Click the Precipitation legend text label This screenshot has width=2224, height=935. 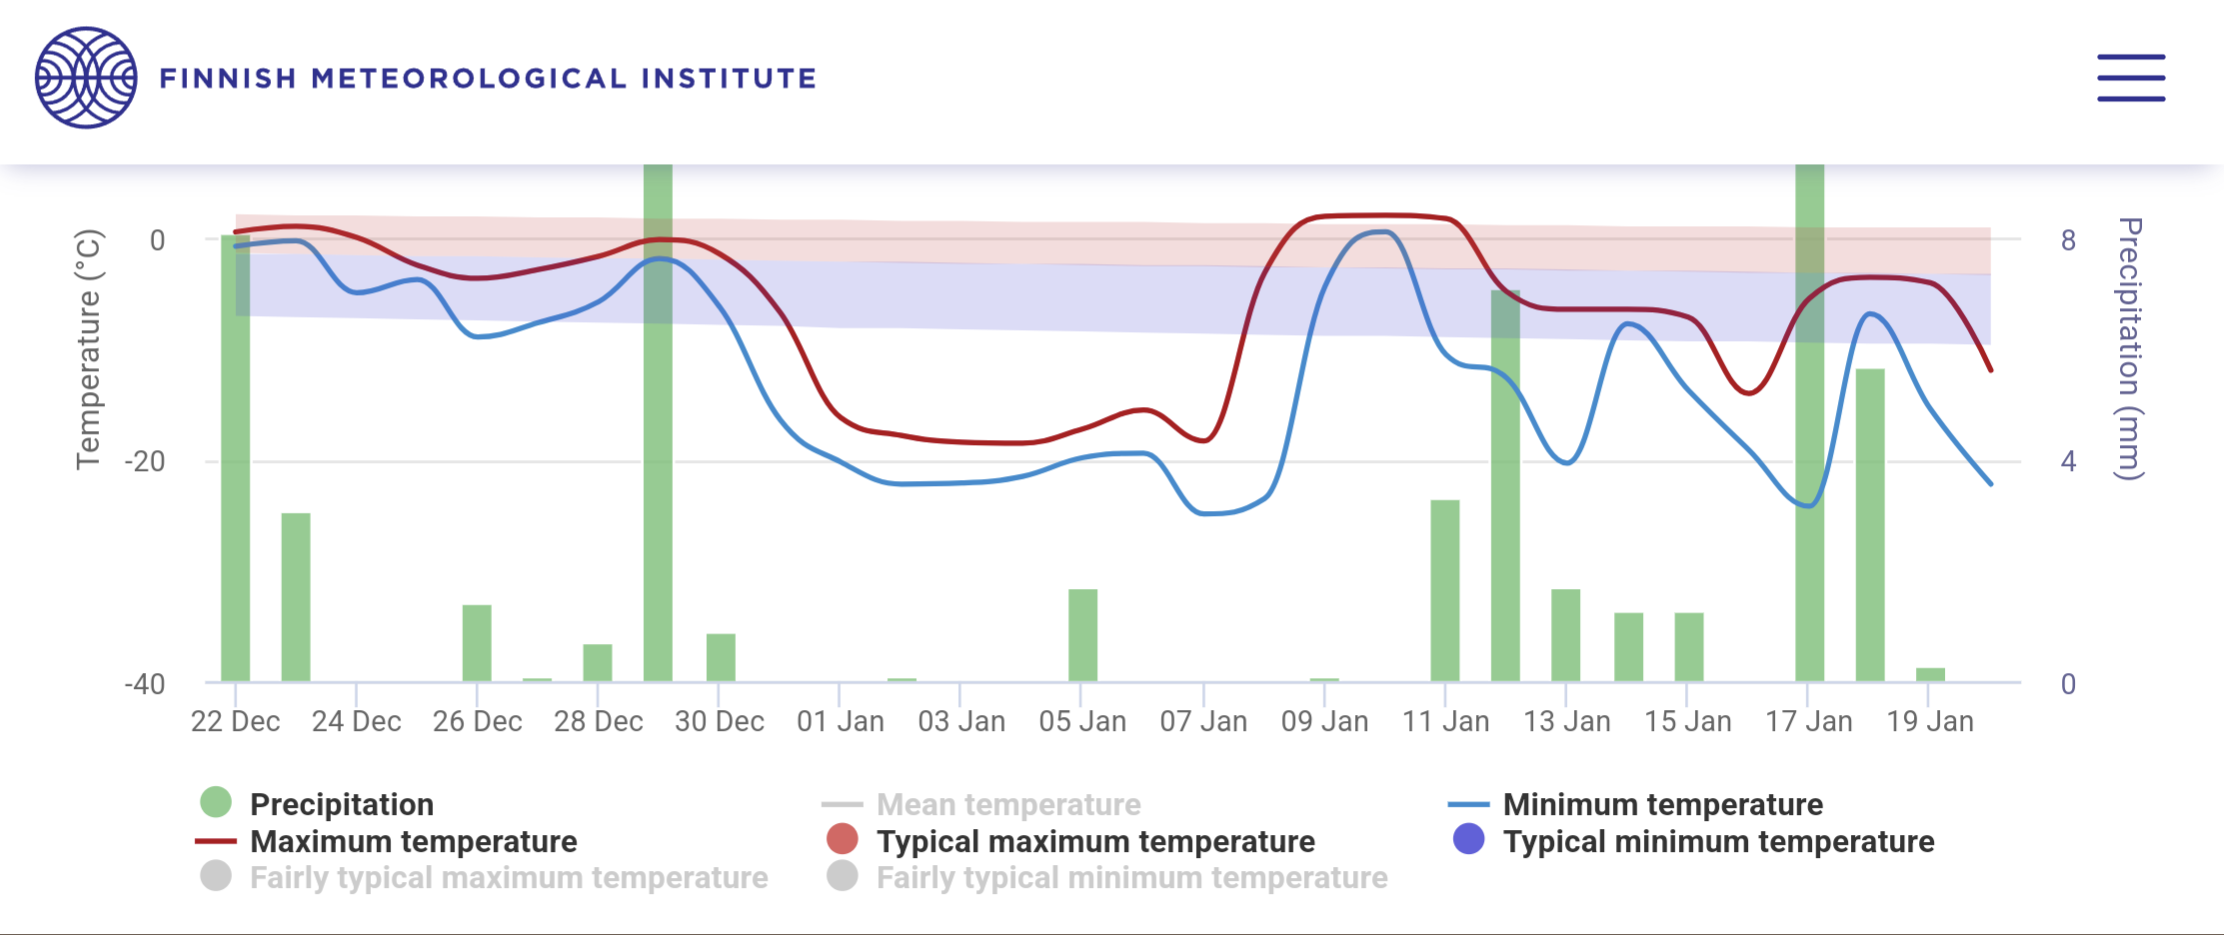pyautogui.click(x=341, y=804)
